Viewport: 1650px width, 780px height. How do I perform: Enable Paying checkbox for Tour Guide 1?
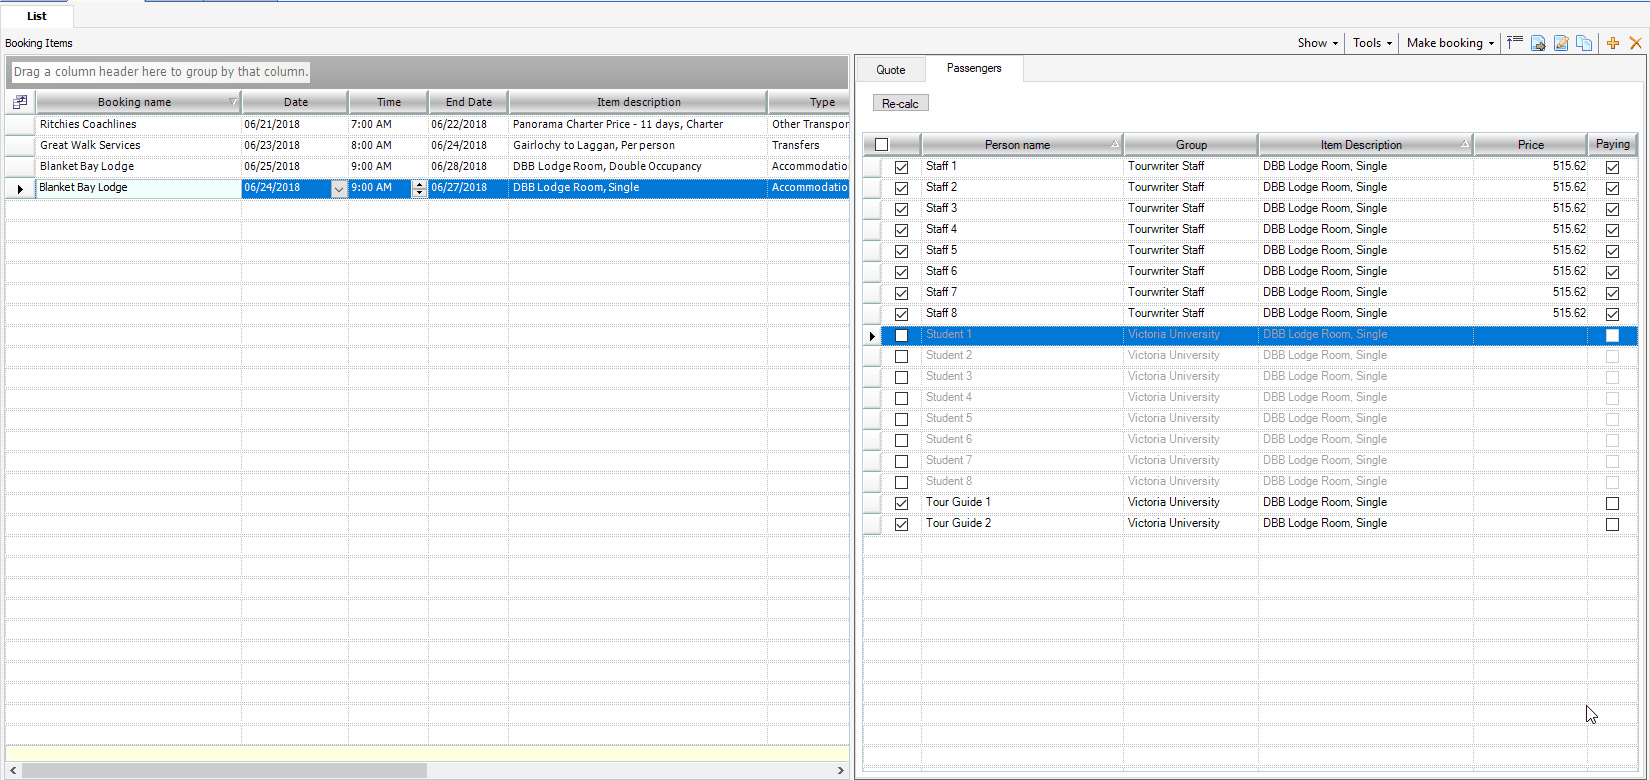1612,503
